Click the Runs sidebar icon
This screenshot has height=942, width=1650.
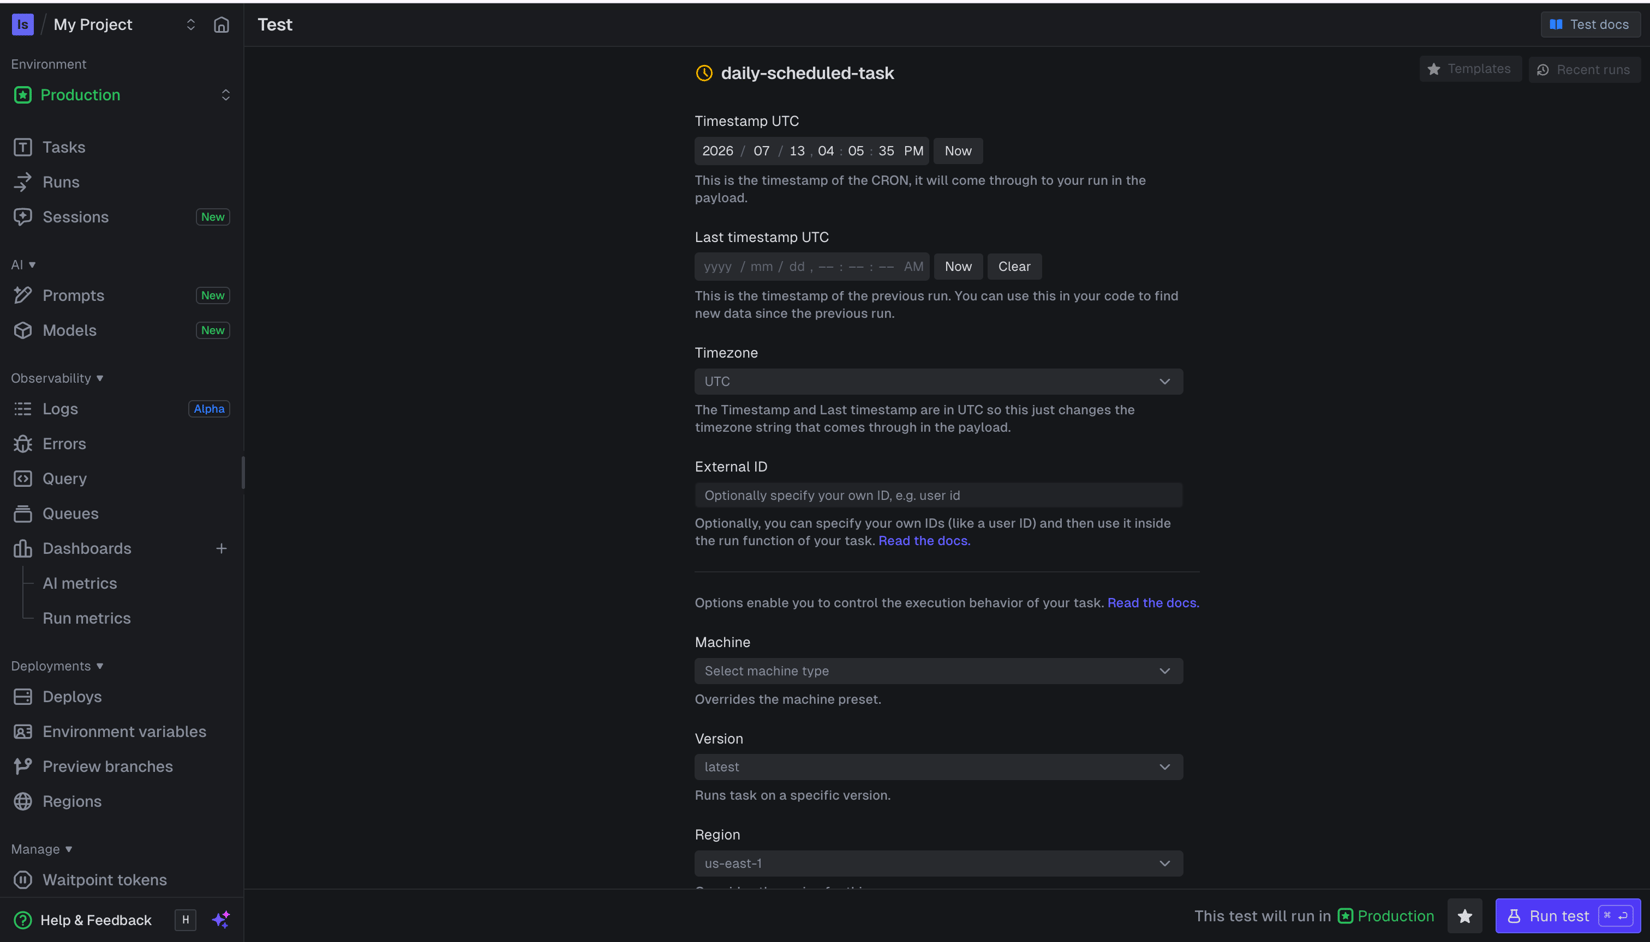click(23, 182)
